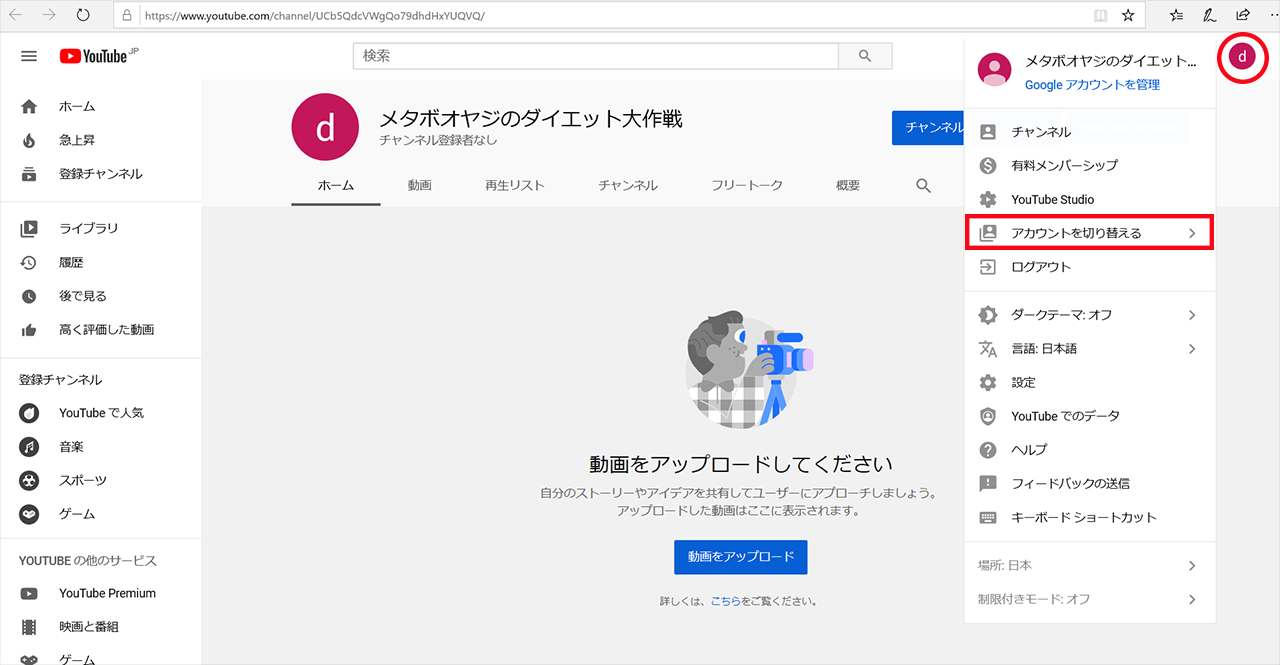Screen dimensions: 1280x665
Task: Click the account menu profile picture
Action: point(994,69)
